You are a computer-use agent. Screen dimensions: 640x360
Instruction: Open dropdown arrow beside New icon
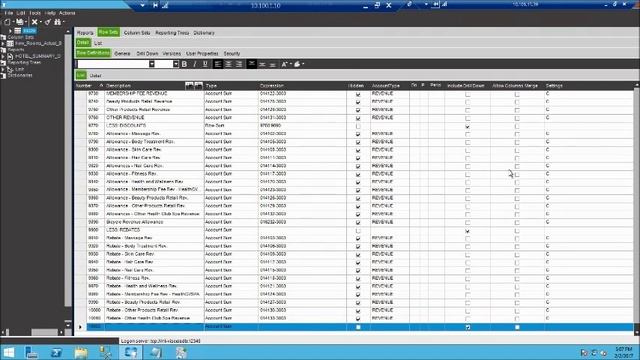tap(13, 22)
